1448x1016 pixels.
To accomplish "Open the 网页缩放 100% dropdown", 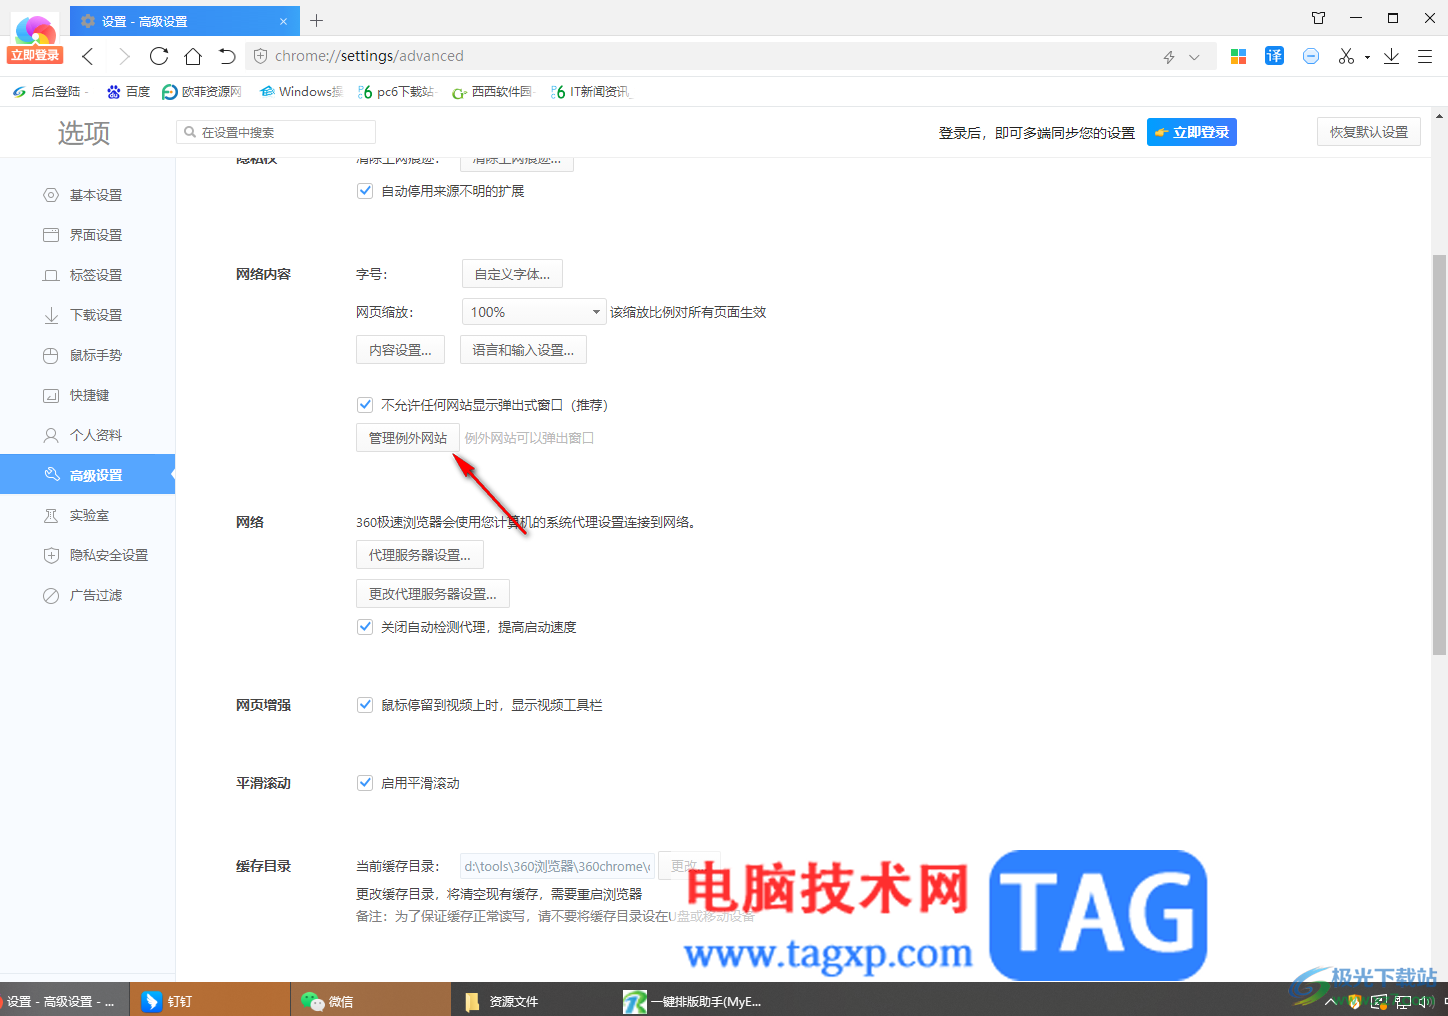I will (533, 311).
